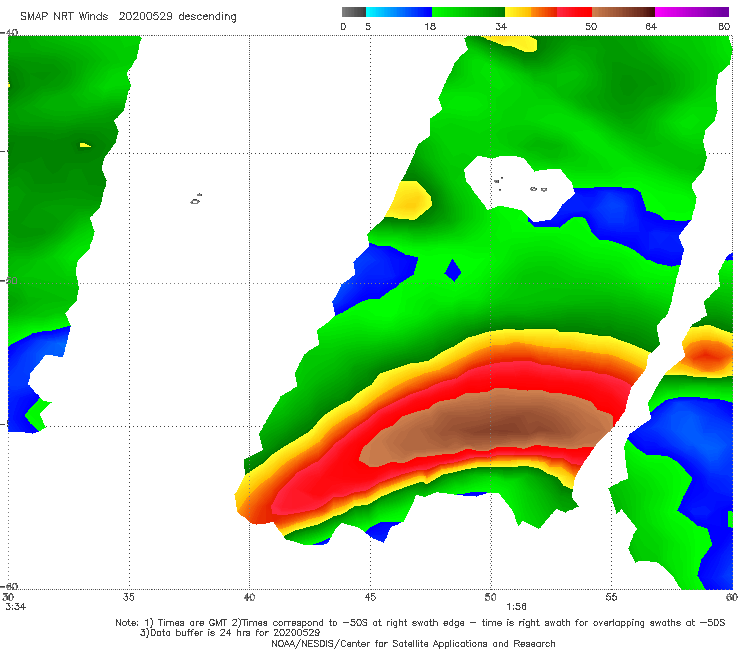The height and width of the screenshot is (650, 740).
Task: Pick the magenta-purple segment of the color scale
Action: point(692,12)
